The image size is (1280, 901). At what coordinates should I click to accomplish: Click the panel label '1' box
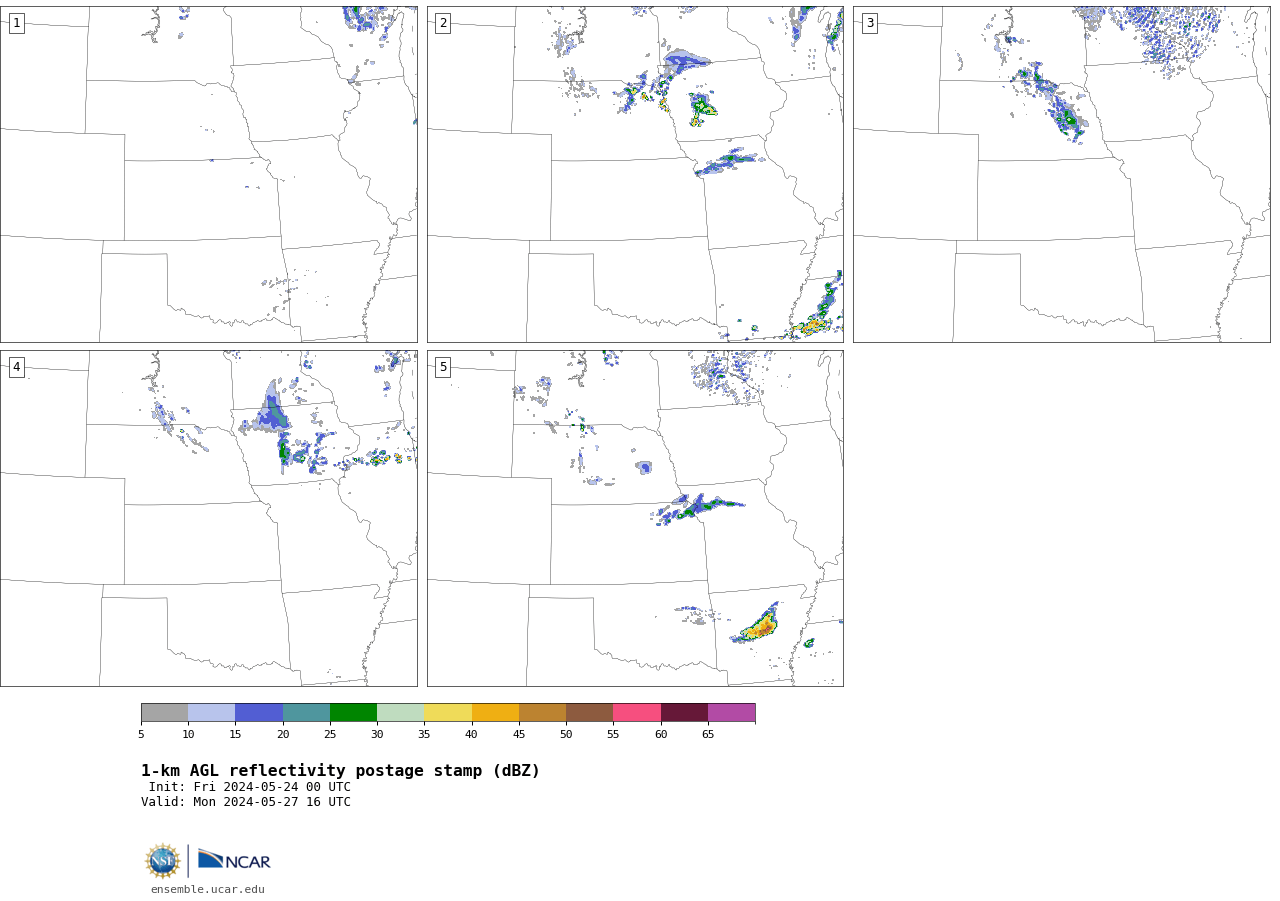pyautogui.click(x=16, y=23)
